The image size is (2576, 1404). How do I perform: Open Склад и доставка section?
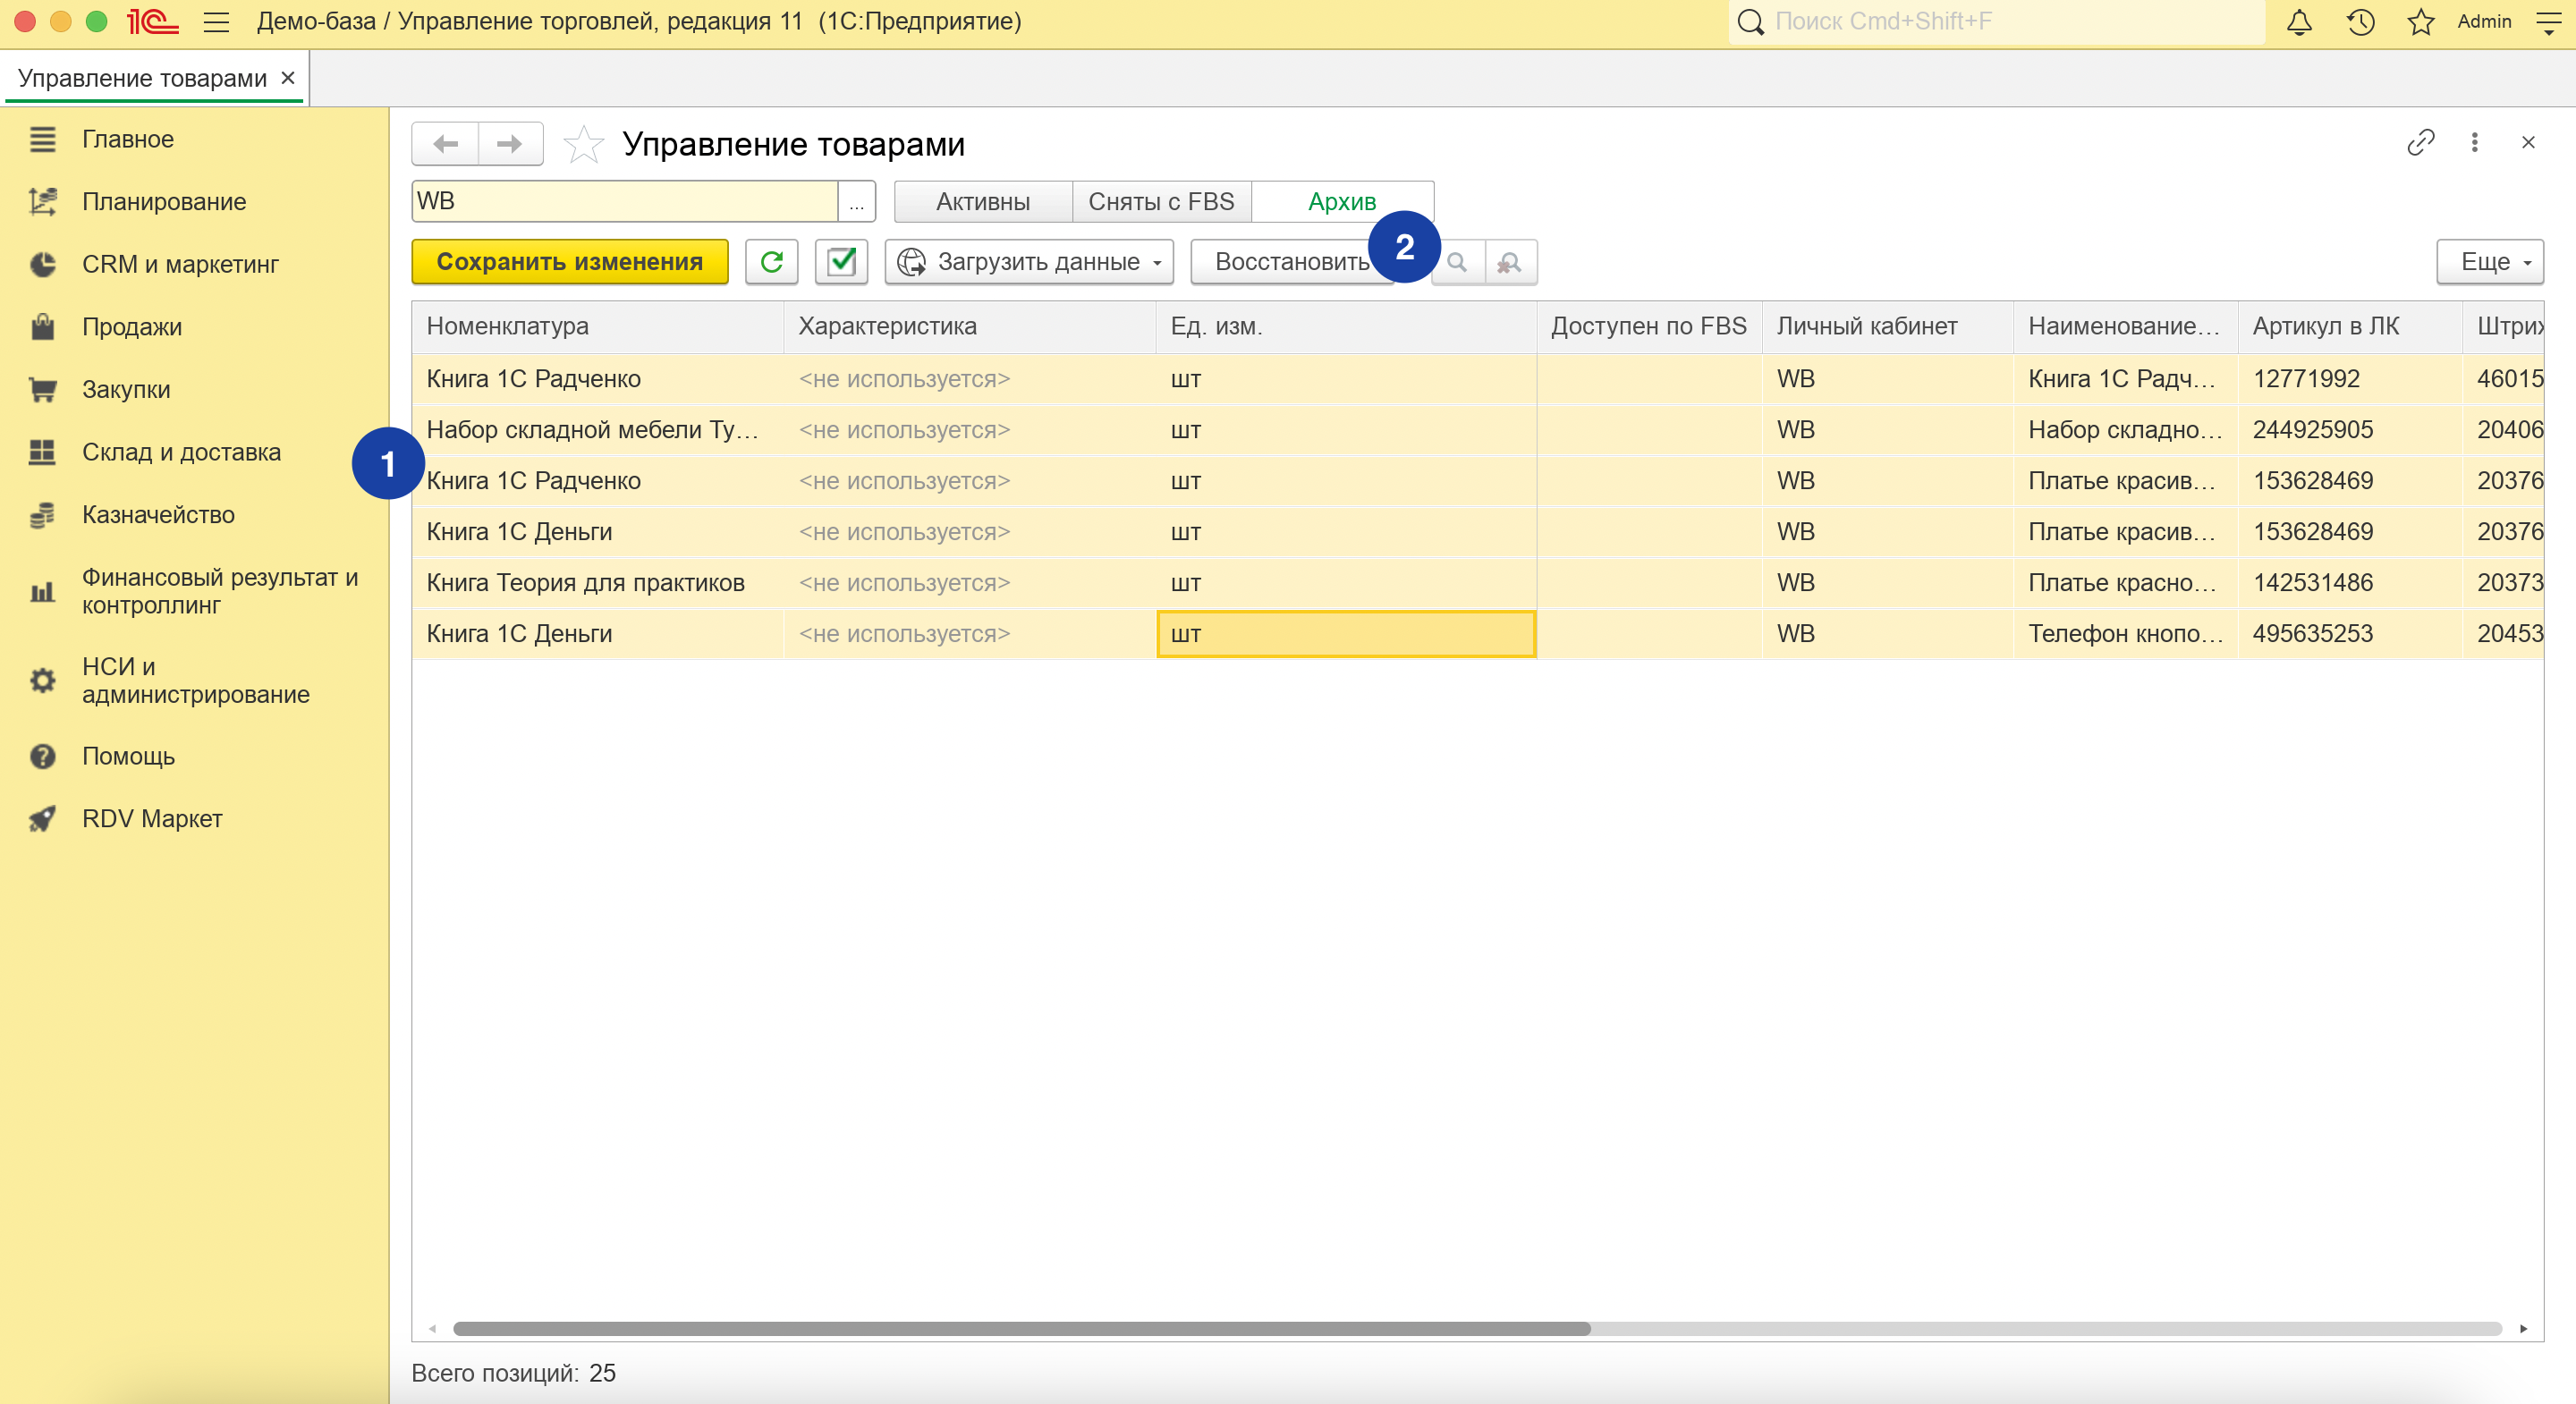pos(181,452)
